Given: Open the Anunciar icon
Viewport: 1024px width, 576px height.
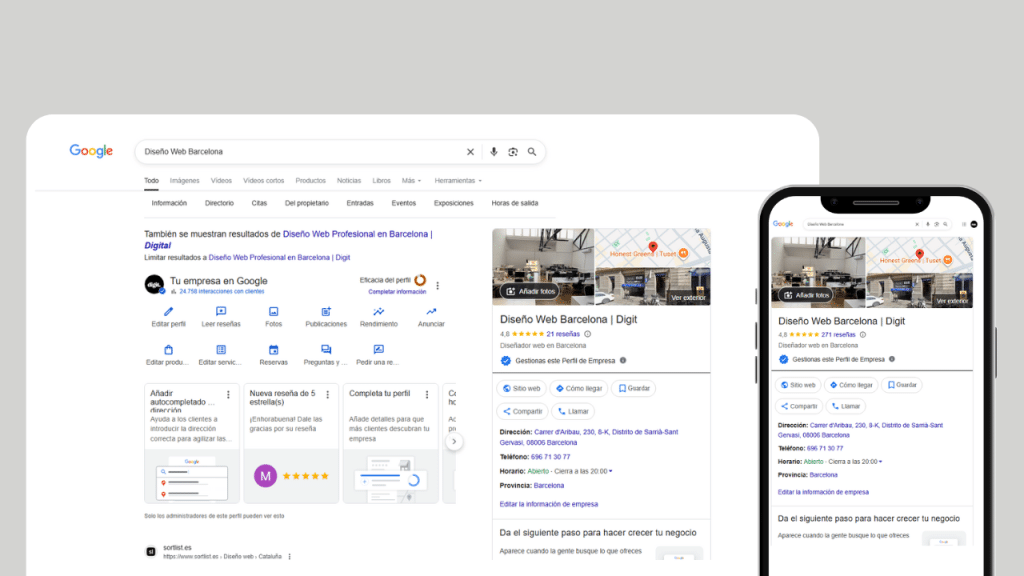Looking at the screenshot, I should click(x=431, y=312).
